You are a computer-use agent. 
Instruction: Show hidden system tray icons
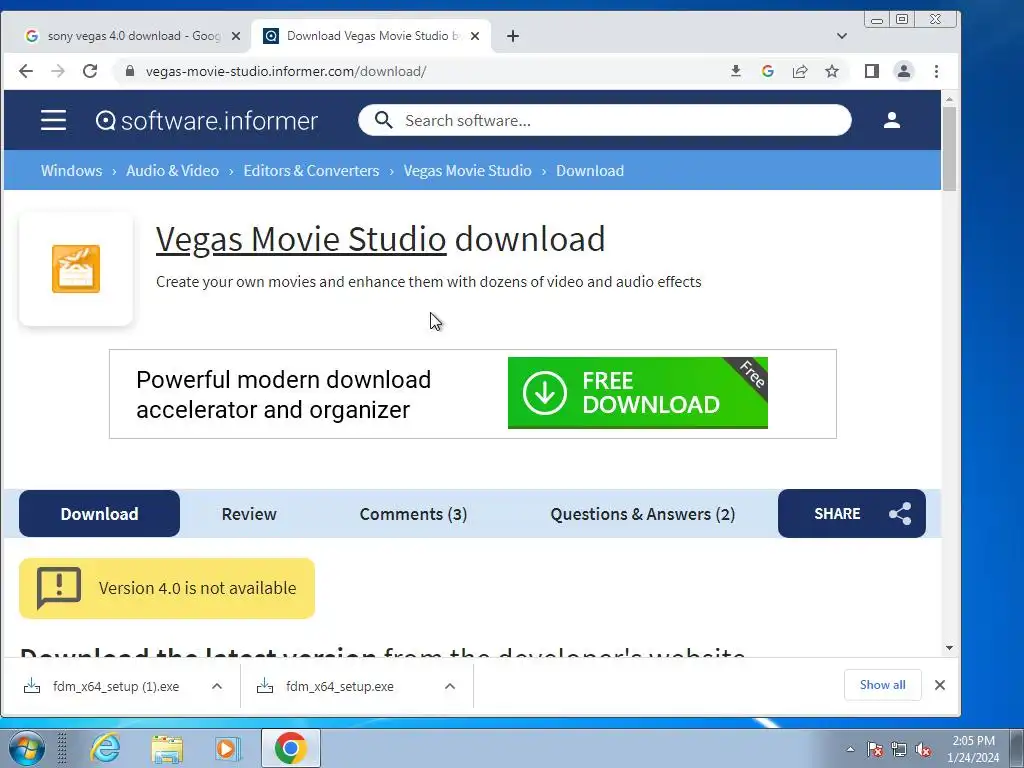[850, 749]
